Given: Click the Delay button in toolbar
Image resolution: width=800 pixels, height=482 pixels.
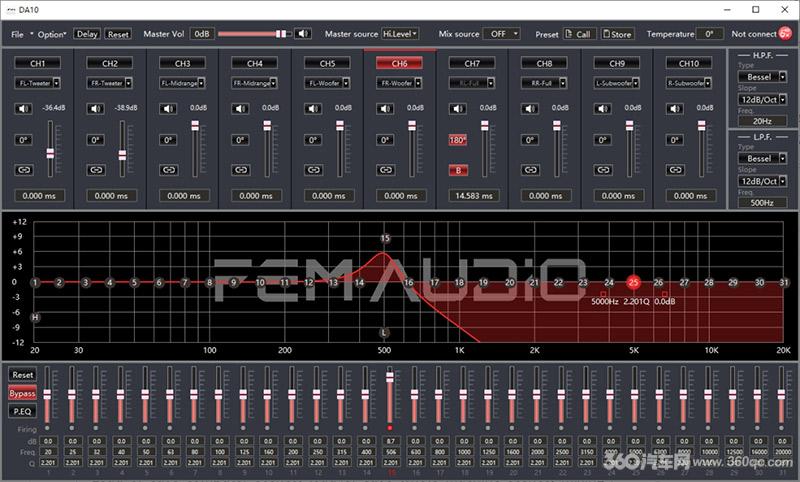Looking at the screenshot, I should click(87, 34).
